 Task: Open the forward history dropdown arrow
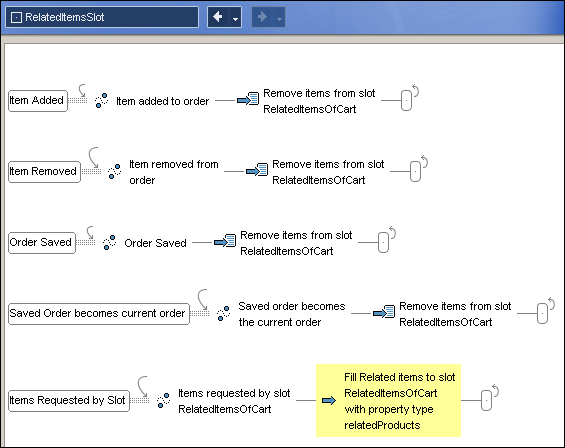tap(279, 18)
